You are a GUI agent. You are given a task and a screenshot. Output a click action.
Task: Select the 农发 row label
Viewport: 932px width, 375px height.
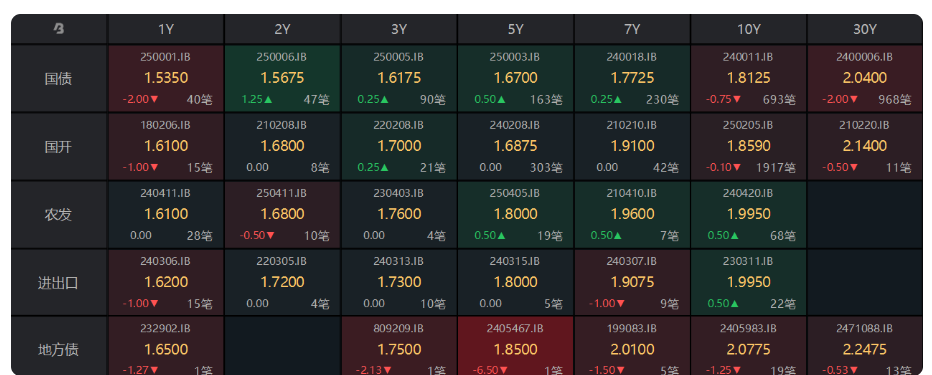click(x=59, y=215)
